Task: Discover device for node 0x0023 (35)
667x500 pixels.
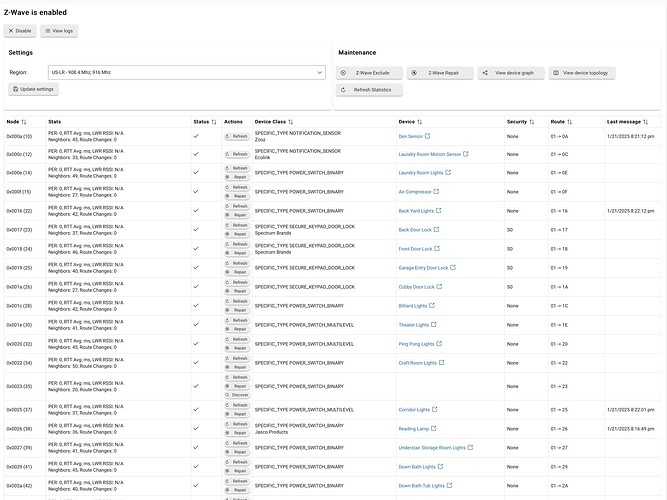Action: tap(237, 395)
